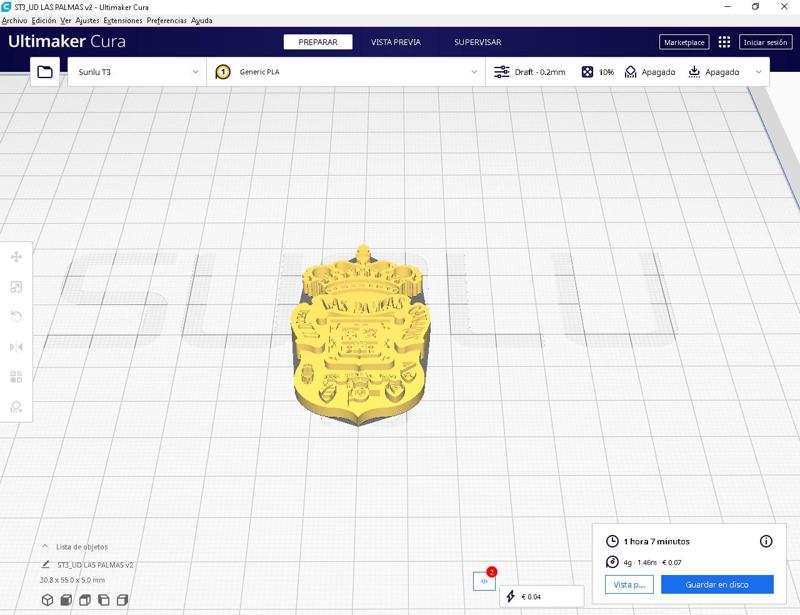Open the Ayuda menu

[202, 20]
